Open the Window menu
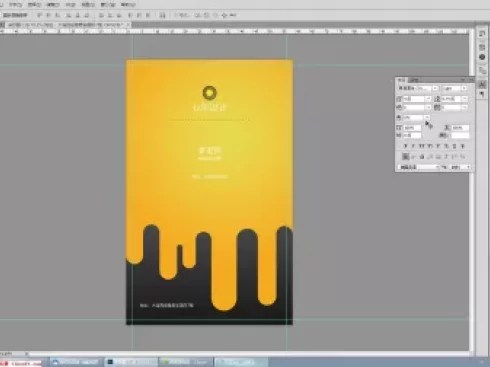 click(108, 5)
